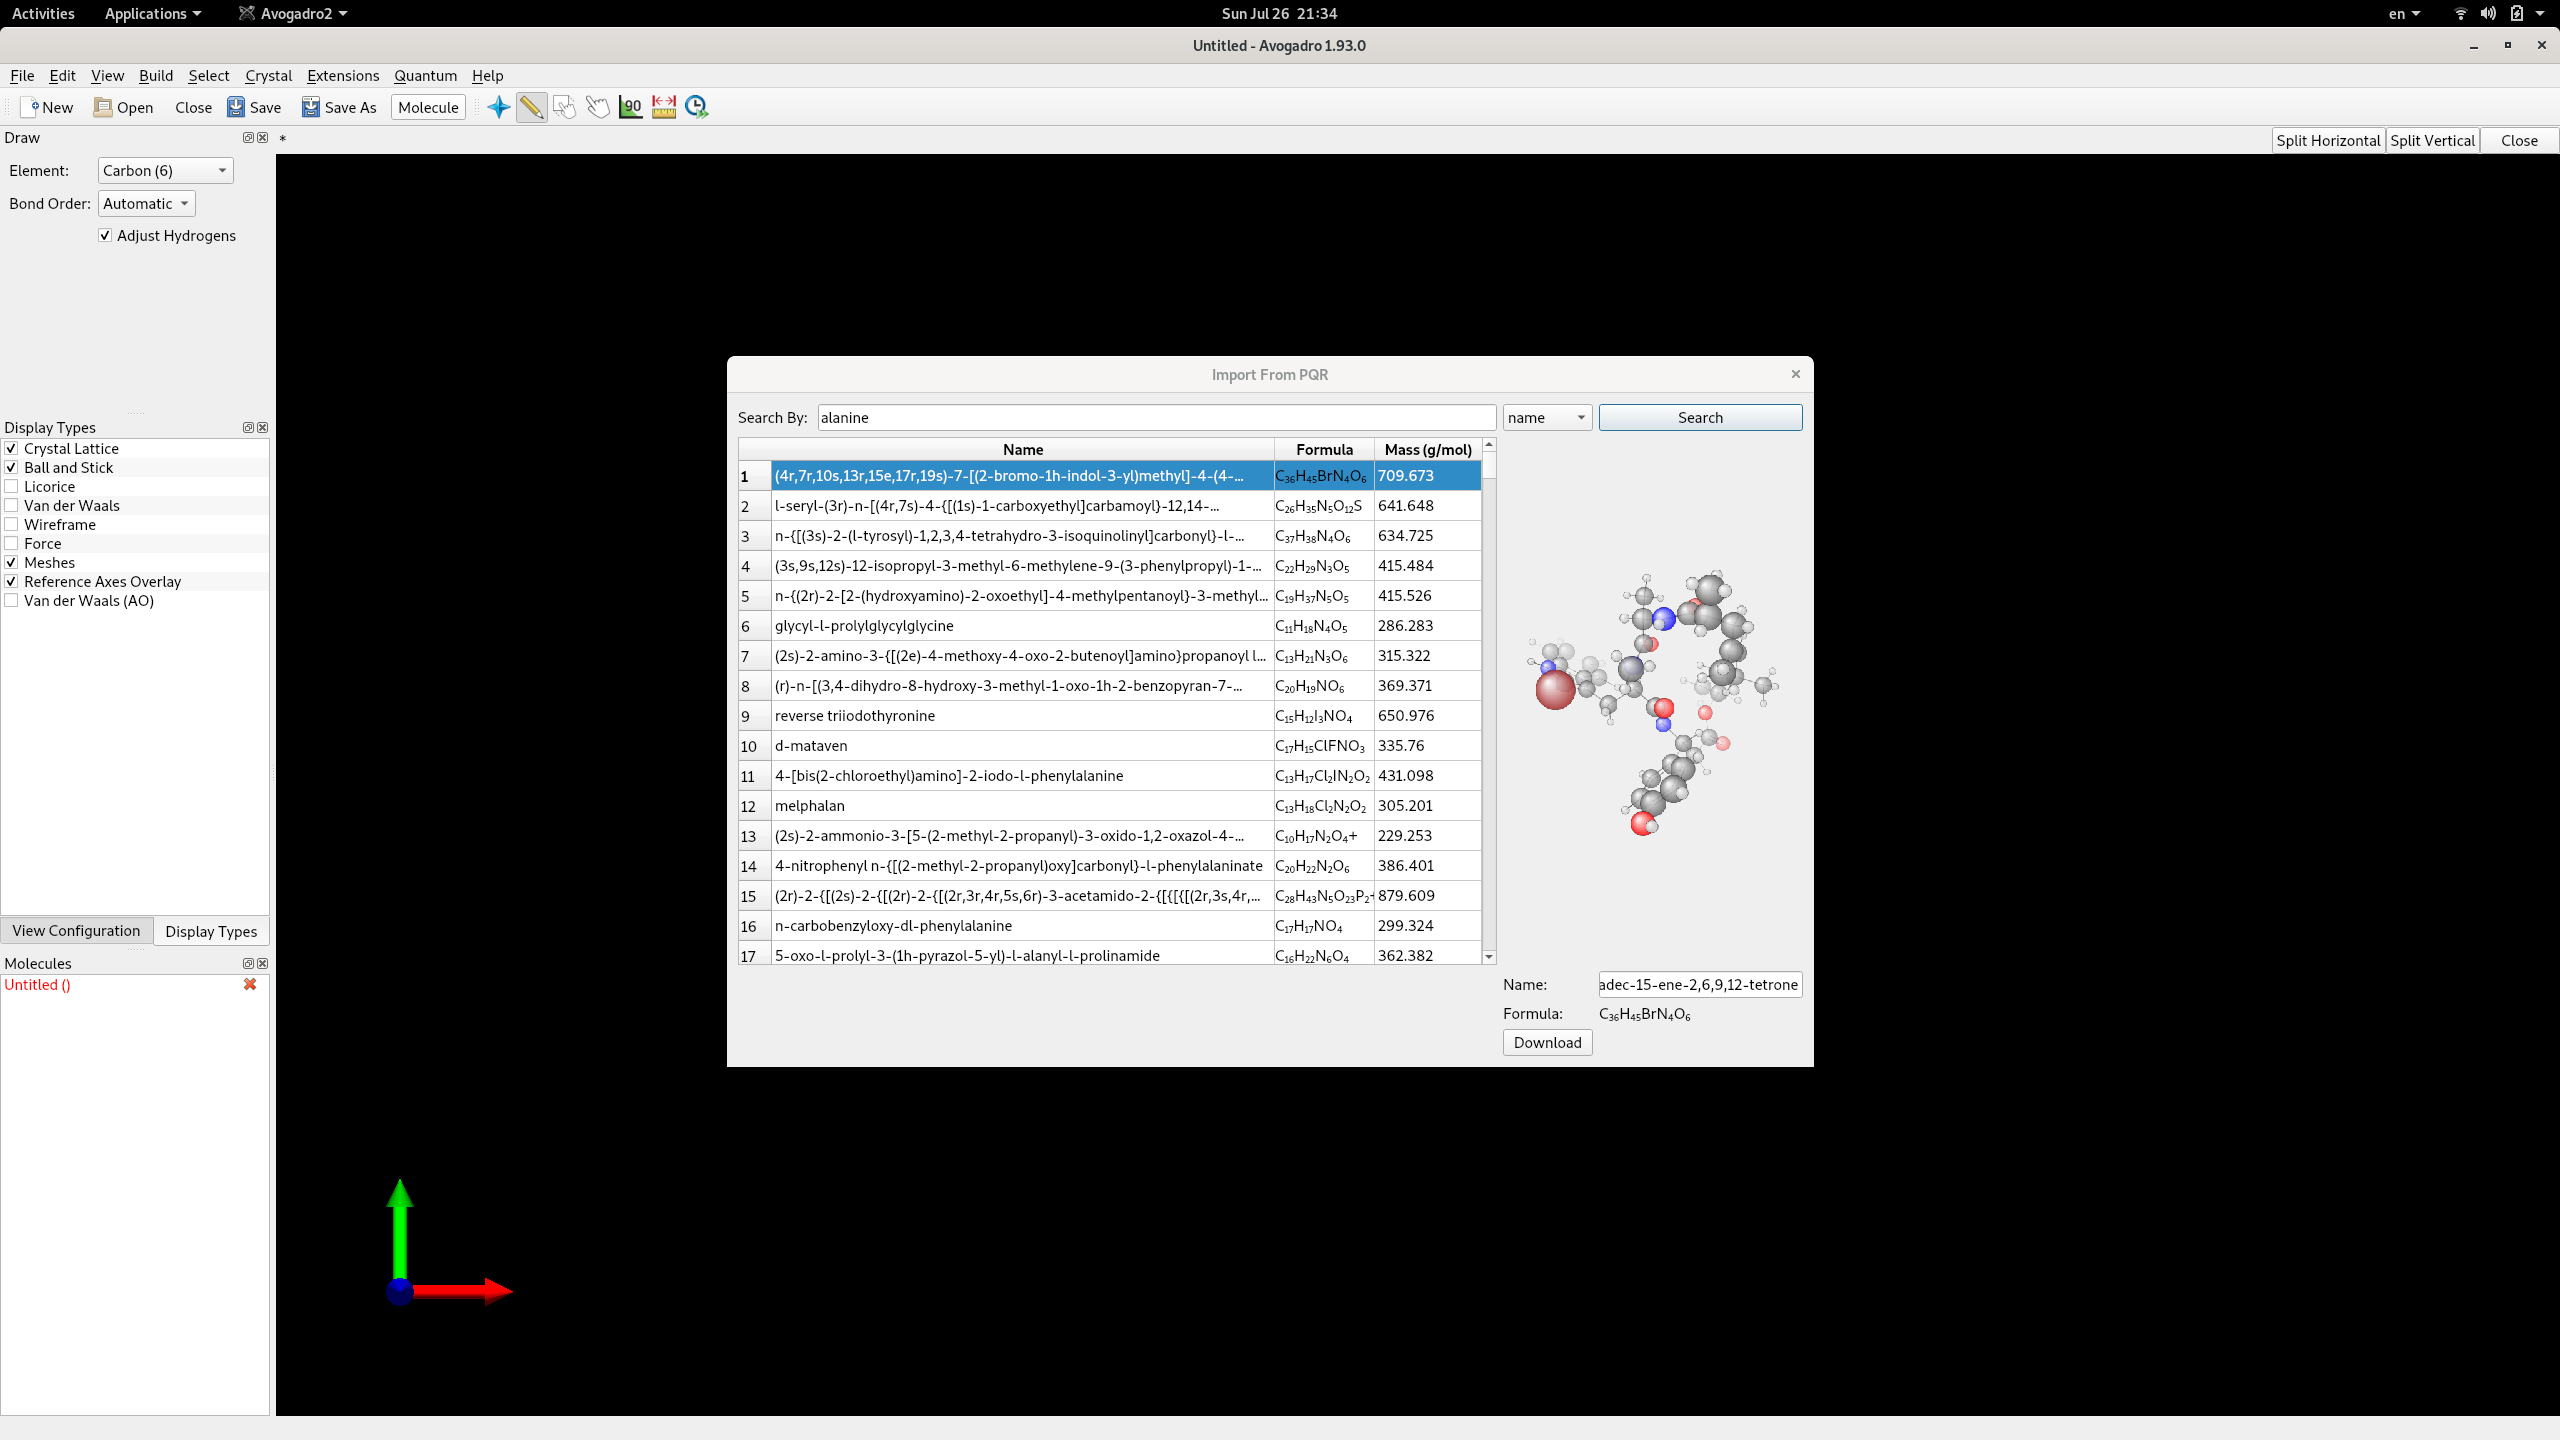Open the Element dropdown showing Carbon (6)
Viewport: 2560px width, 1440px height.
coord(164,170)
